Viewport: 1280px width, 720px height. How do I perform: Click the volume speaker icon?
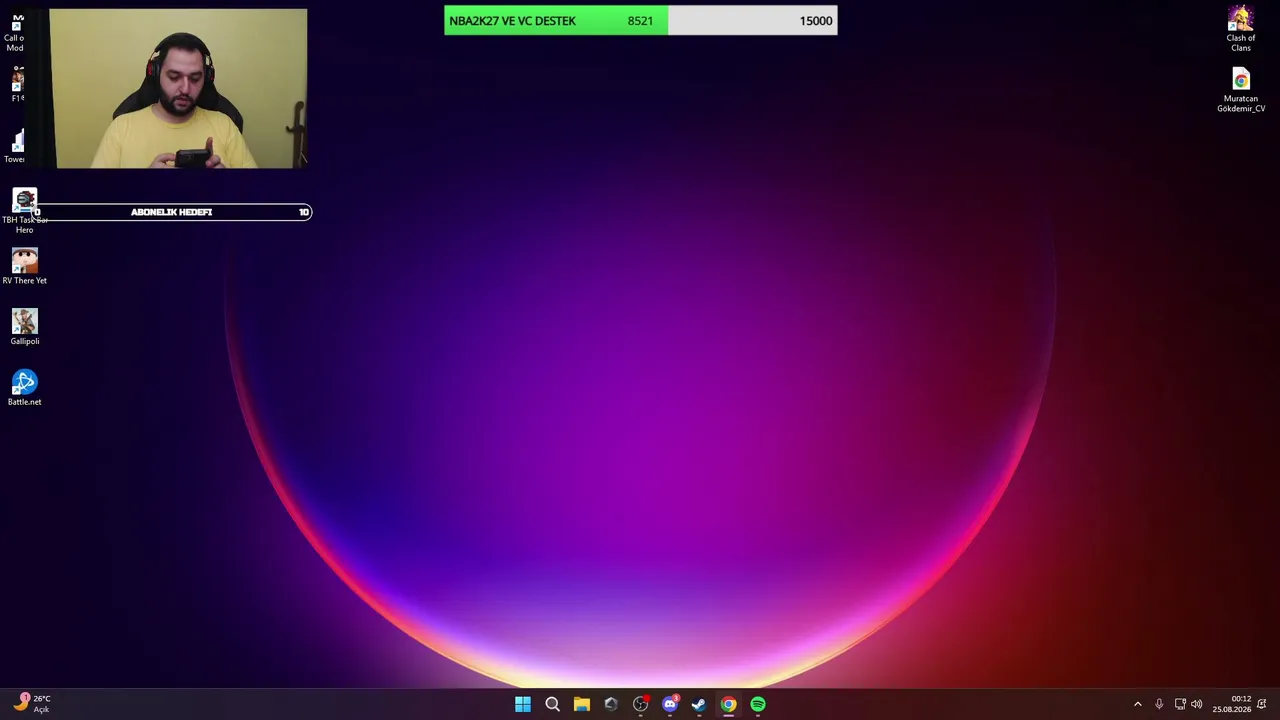pyautogui.click(x=1197, y=704)
